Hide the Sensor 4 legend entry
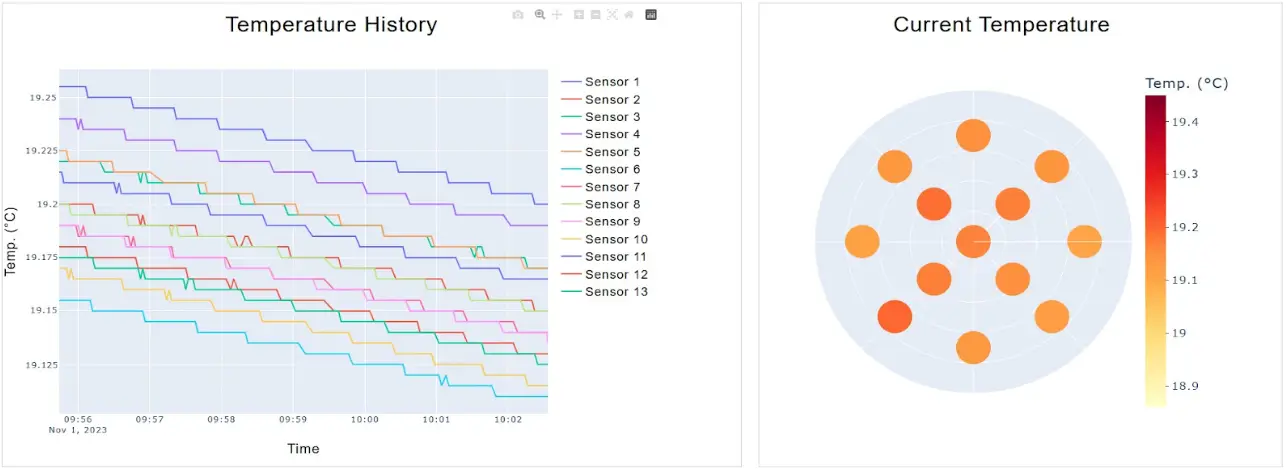 [612, 134]
